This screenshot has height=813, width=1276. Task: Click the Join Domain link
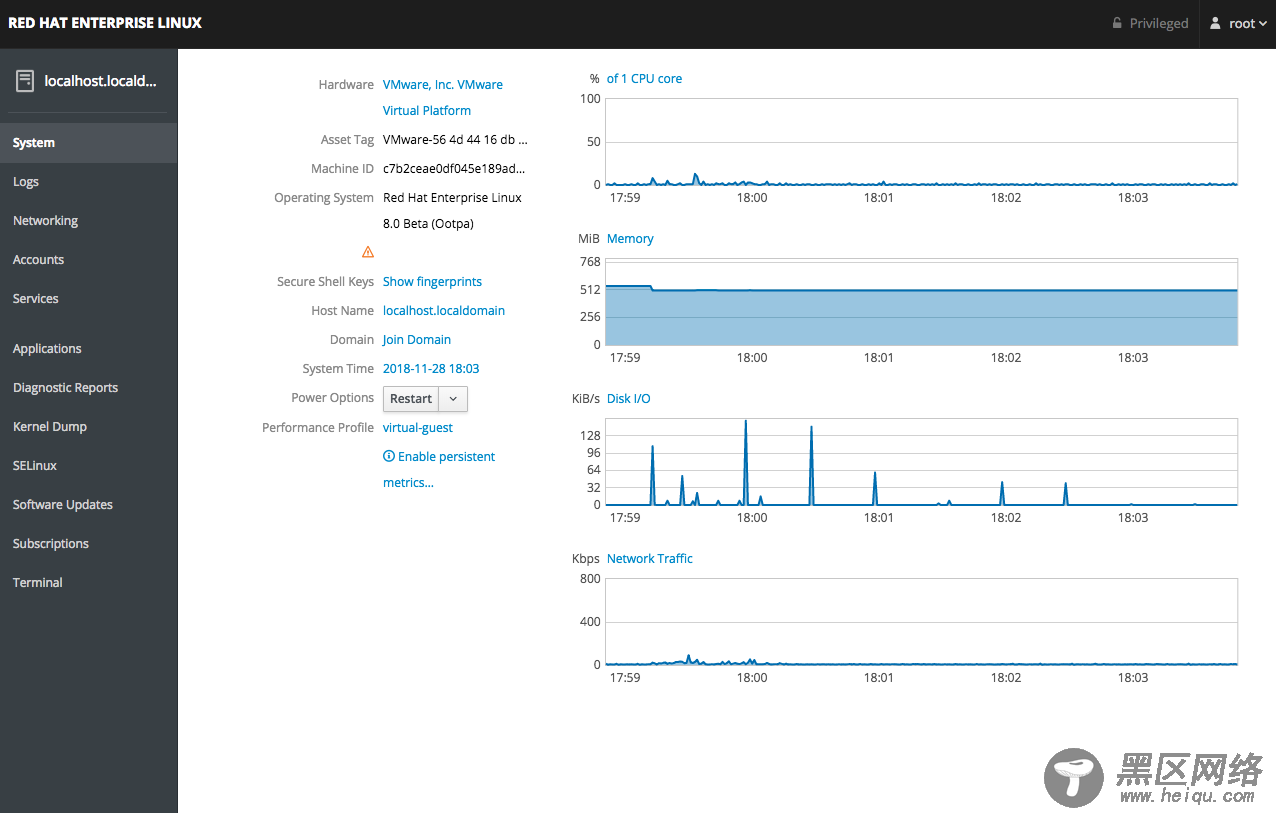click(x=417, y=340)
